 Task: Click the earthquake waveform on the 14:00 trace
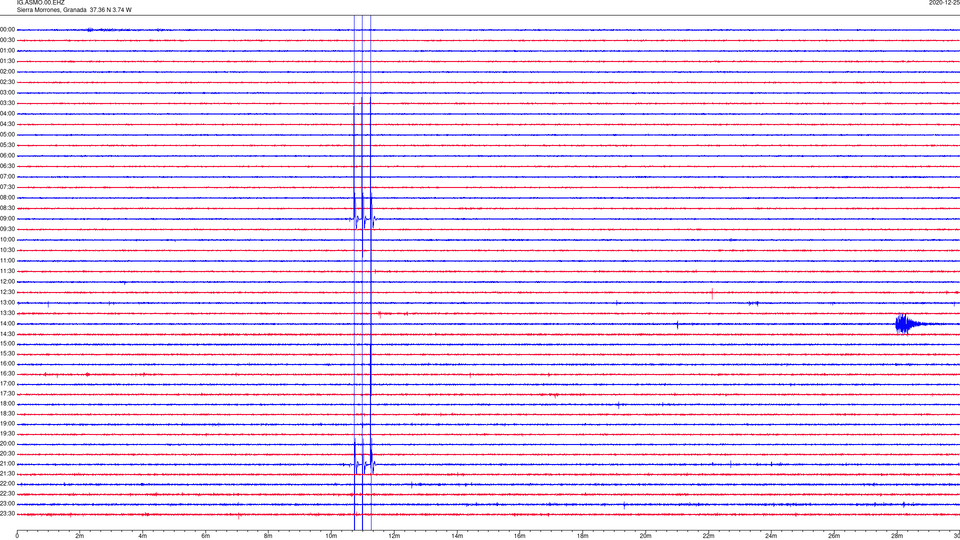coord(909,324)
